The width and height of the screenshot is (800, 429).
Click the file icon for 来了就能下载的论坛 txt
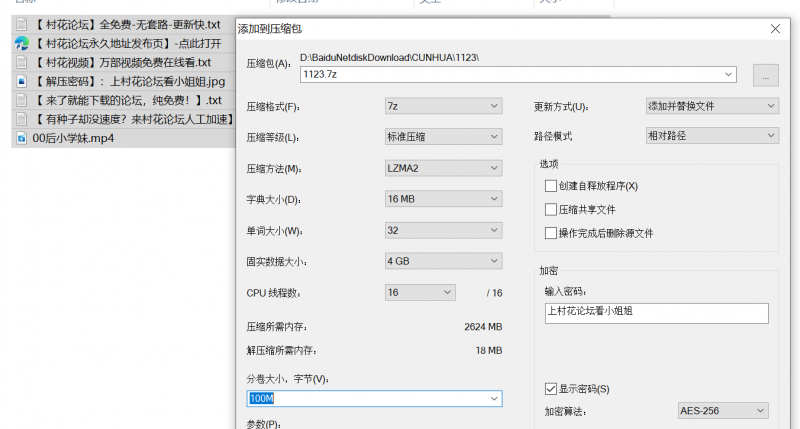tap(20, 101)
